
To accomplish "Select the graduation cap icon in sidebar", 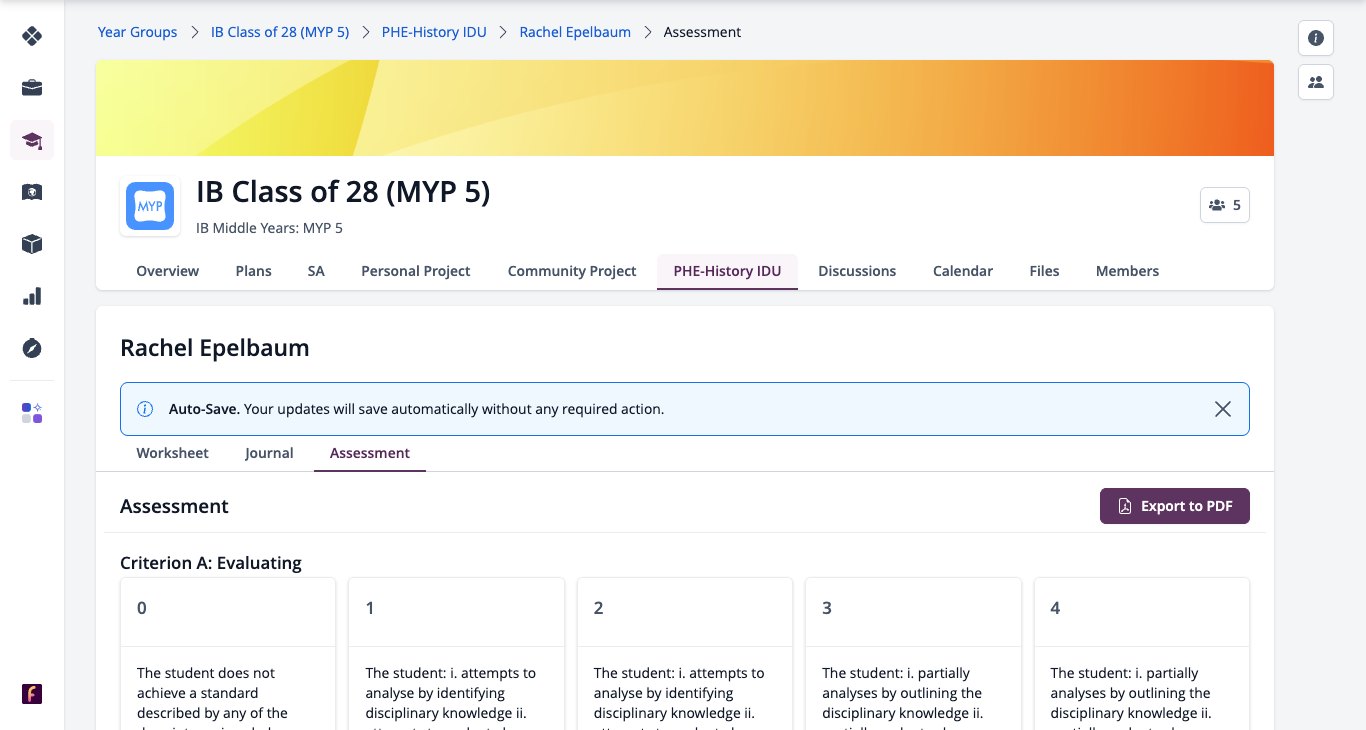I will (32, 140).
